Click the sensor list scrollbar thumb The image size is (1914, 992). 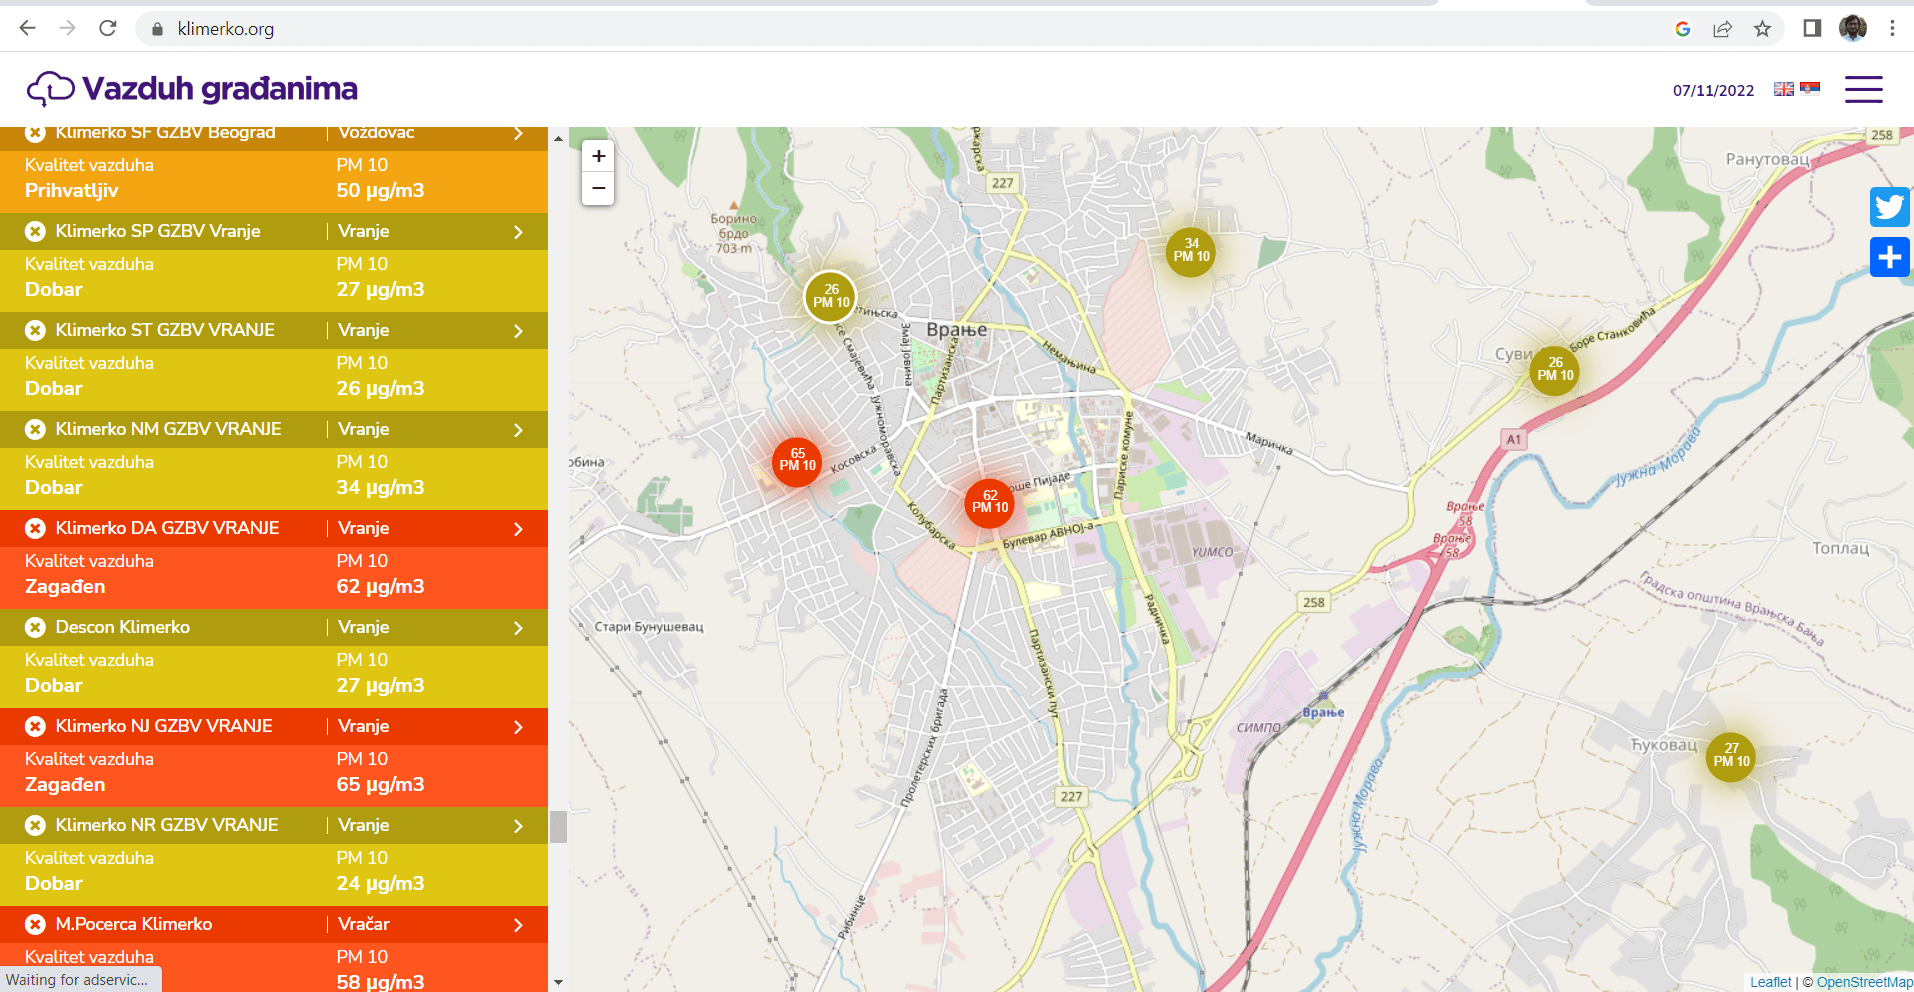558,827
